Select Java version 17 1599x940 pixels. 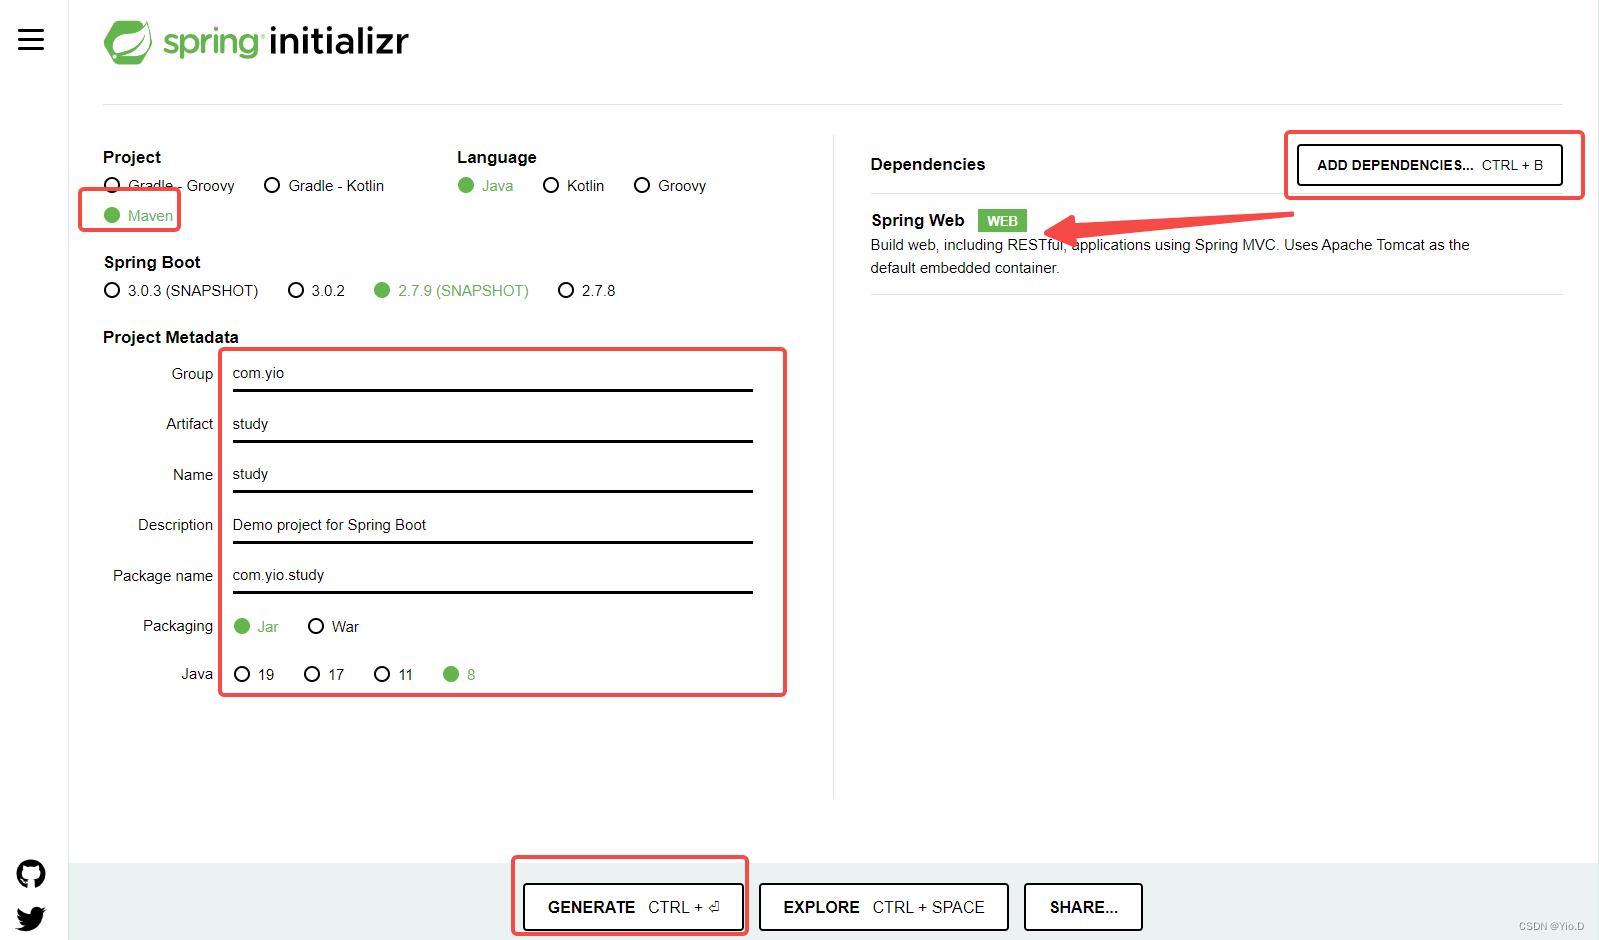[x=324, y=675]
